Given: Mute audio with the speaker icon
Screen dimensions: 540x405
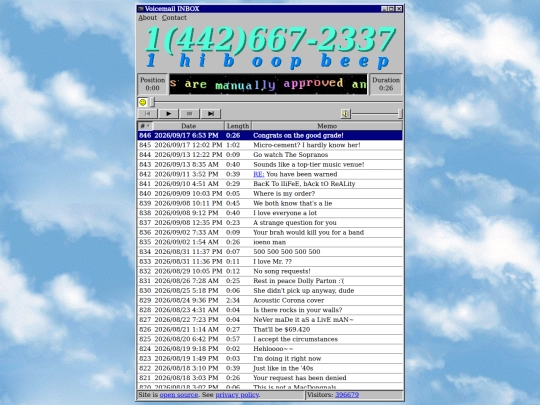Looking at the screenshot, I should [x=345, y=114].
